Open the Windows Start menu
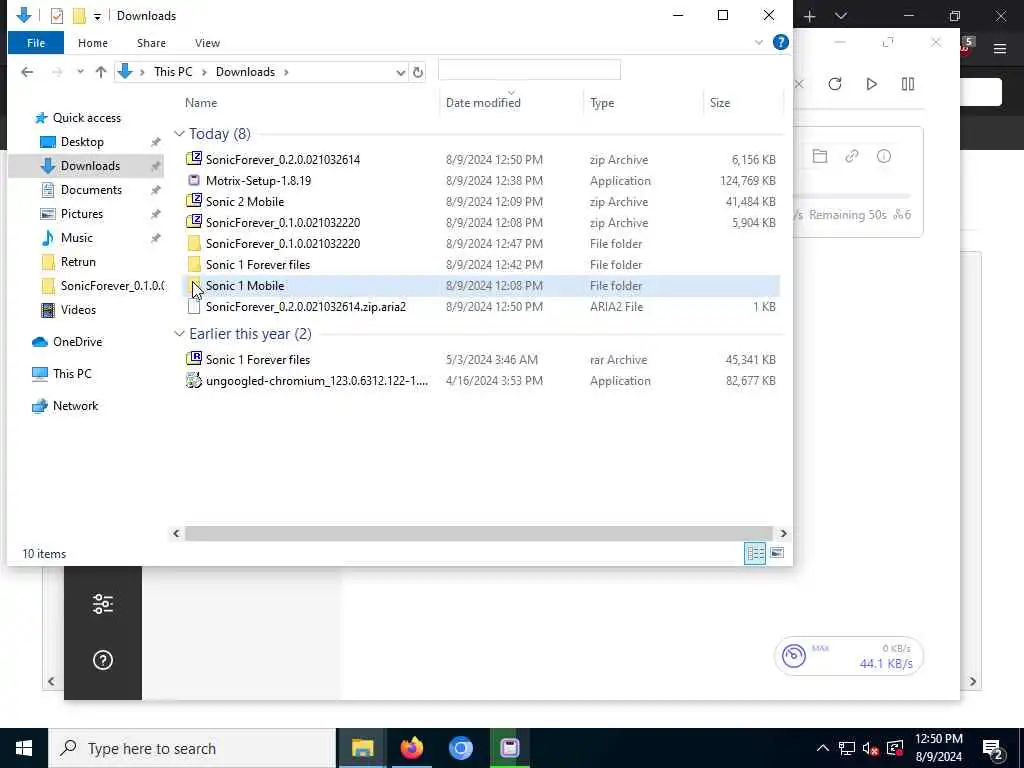This screenshot has height=768, width=1024. [24, 748]
